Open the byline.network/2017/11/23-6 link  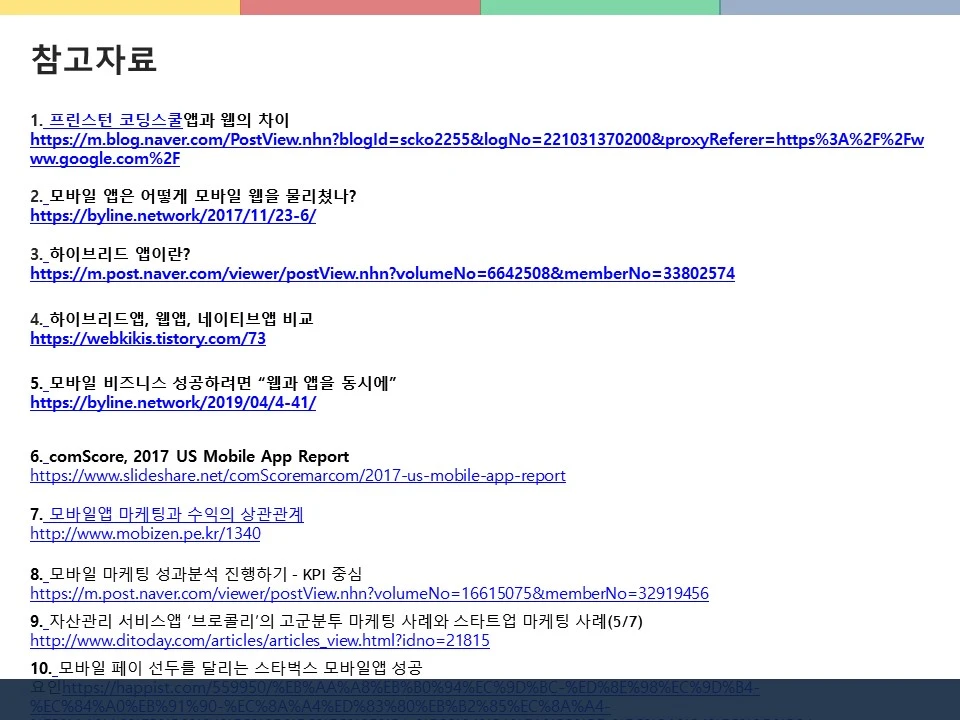(x=173, y=215)
